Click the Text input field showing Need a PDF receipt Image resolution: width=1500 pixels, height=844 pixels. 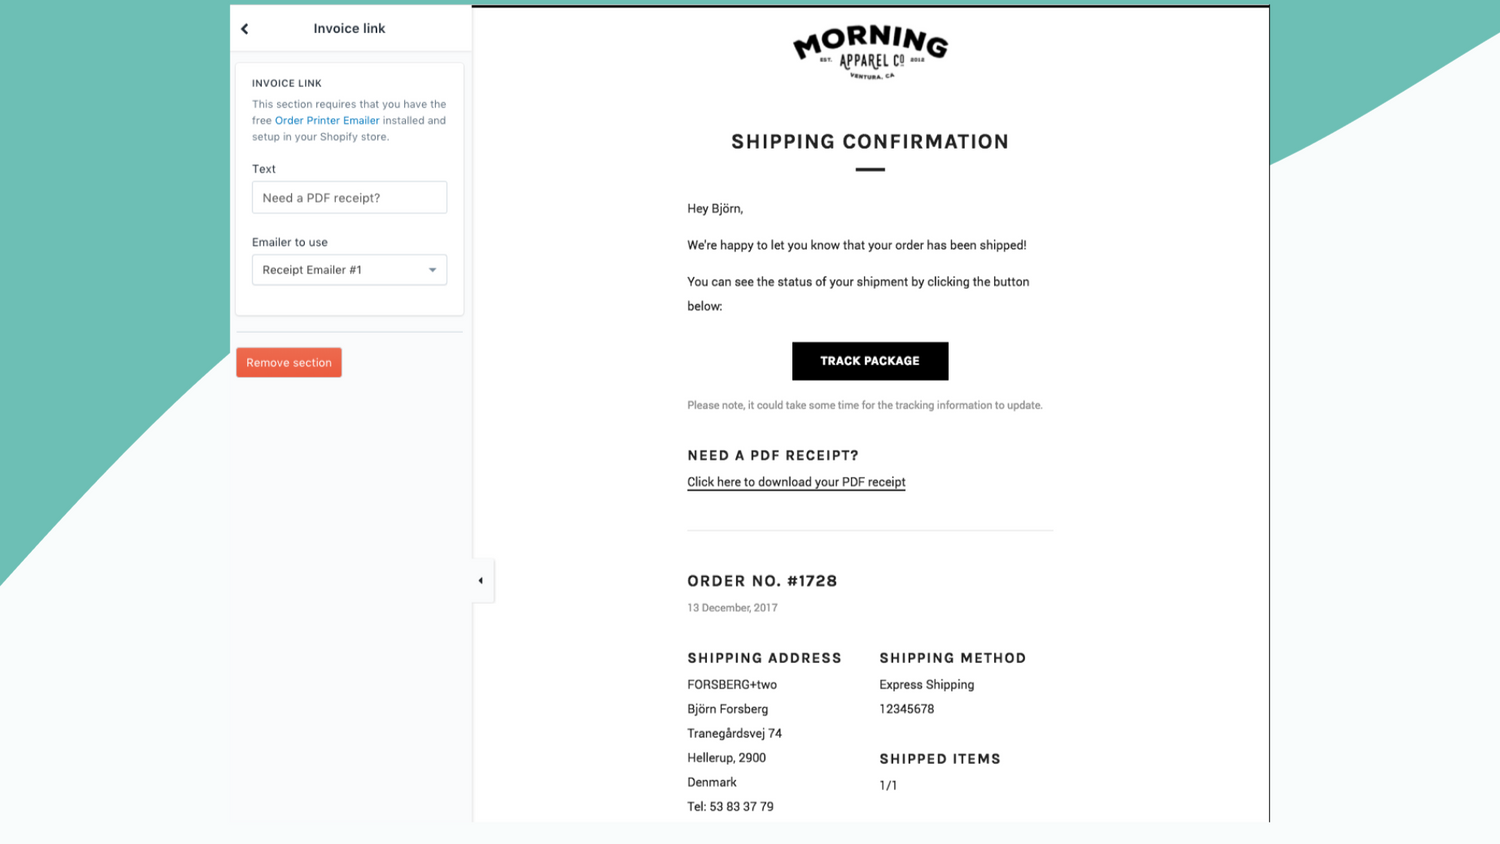(349, 197)
